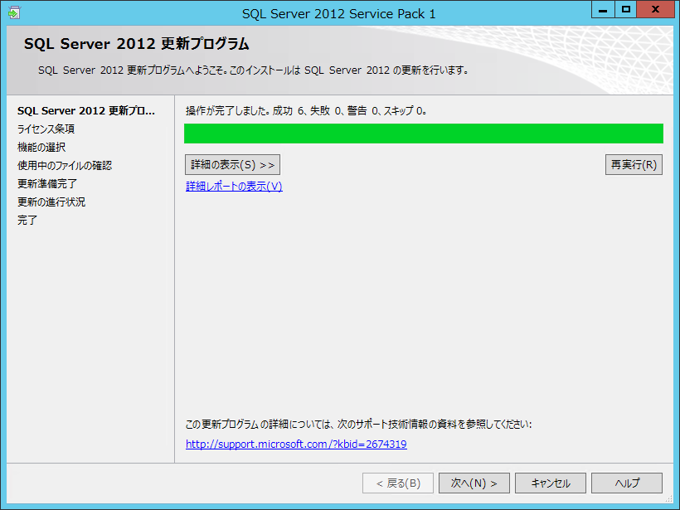
Task: Expand details with 詳細の表示(S) button
Action: [x=232, y=165]
